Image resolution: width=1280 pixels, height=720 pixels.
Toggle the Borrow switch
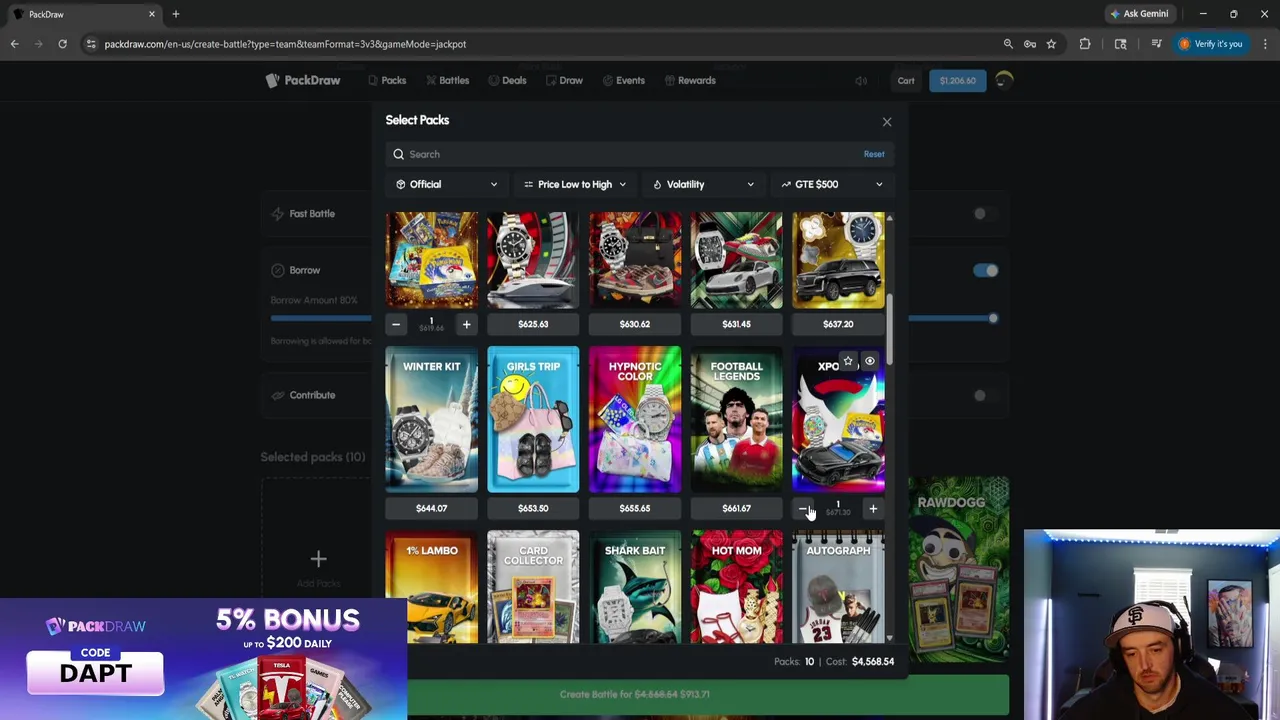click(x=985, y=270)
